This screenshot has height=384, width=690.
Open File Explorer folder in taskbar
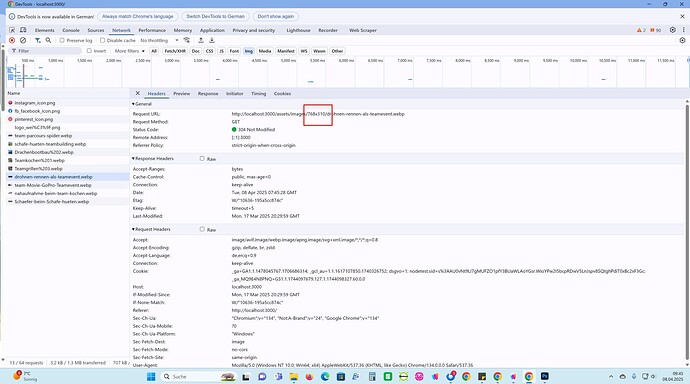point(294,377)
